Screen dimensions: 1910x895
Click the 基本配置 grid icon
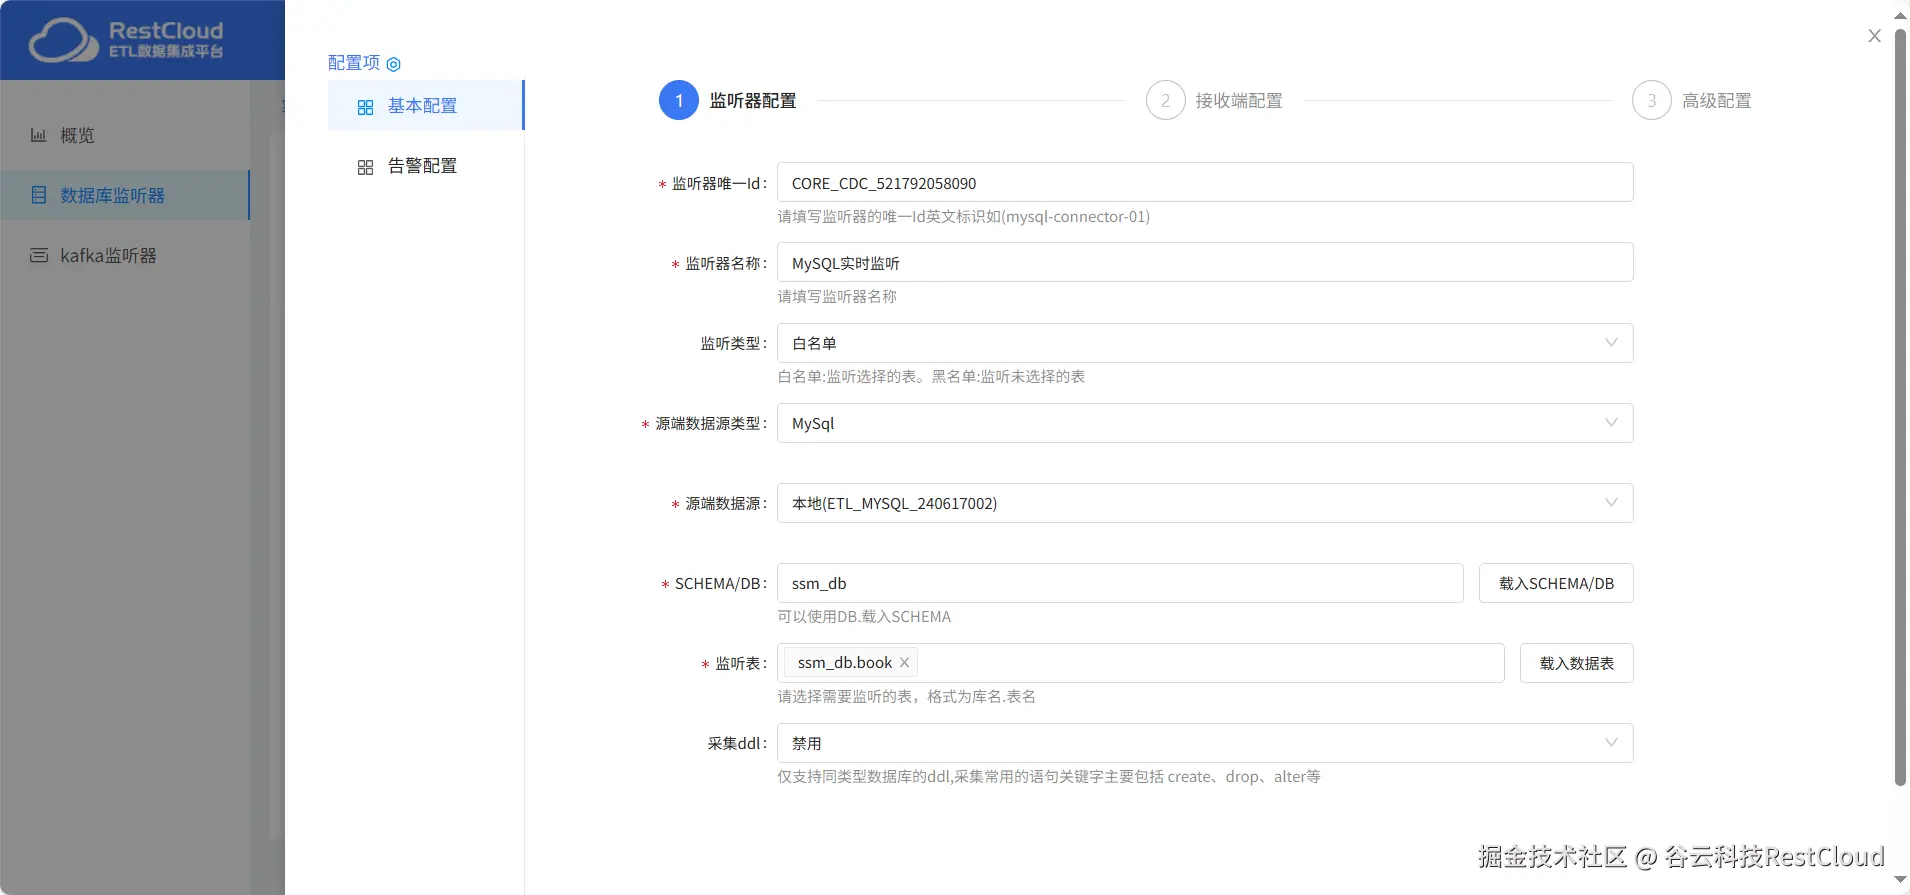[365, 107]
